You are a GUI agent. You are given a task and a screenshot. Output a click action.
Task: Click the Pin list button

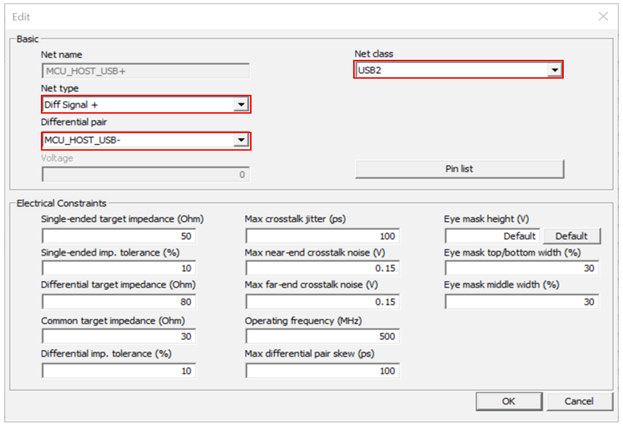pyautogui.click(x=459, y=168)
